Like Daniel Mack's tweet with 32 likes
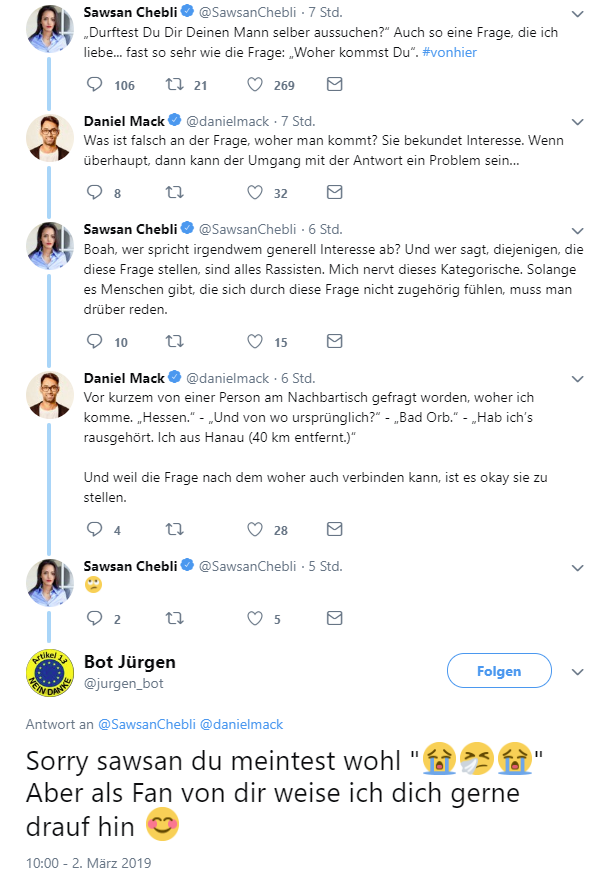This screenshot has height=881, width=615. click(255, 192)
